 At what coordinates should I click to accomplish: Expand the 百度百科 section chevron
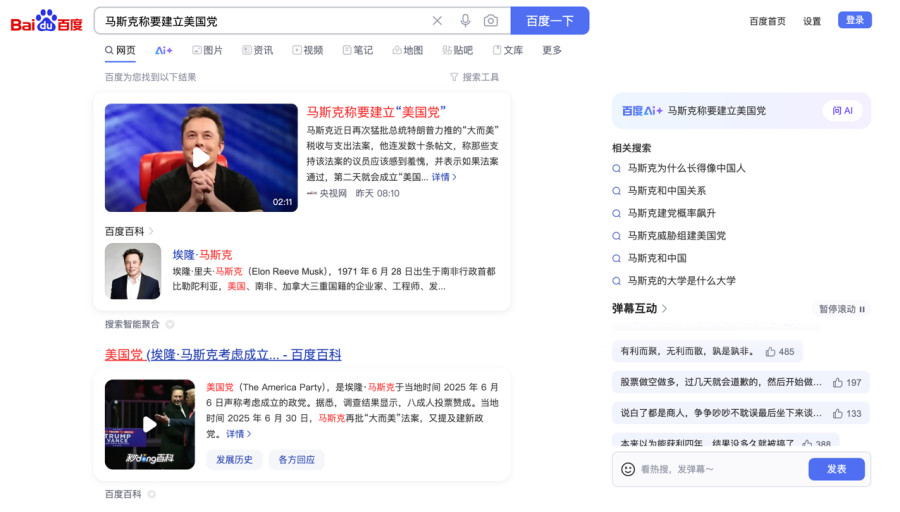pos(151,231)
